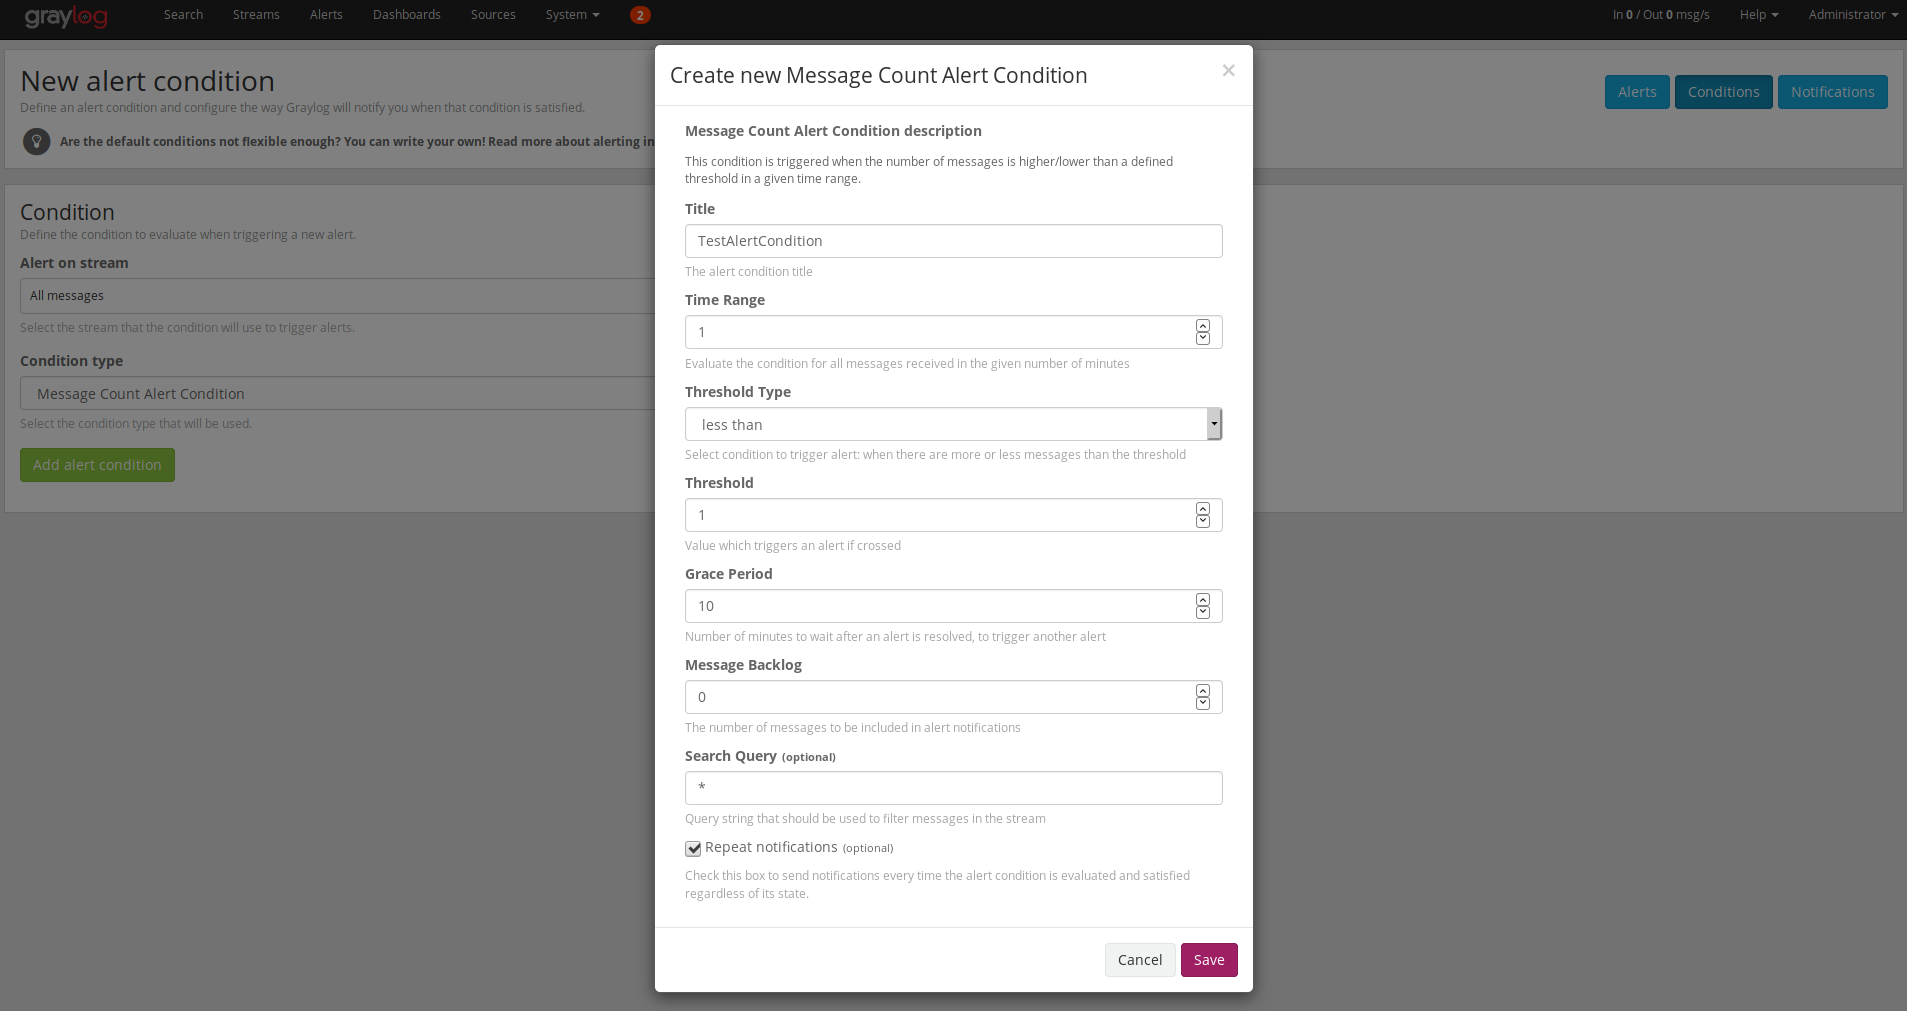Image resolution: width=1907 pixels, height=1011 pixels.
Task: Decrease the Message Backlog value
Action: (1202, 703)
